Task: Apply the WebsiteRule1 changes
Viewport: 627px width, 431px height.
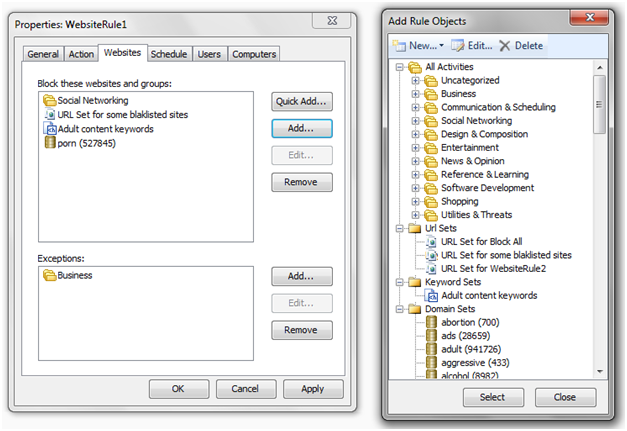Action: [313, 389]
